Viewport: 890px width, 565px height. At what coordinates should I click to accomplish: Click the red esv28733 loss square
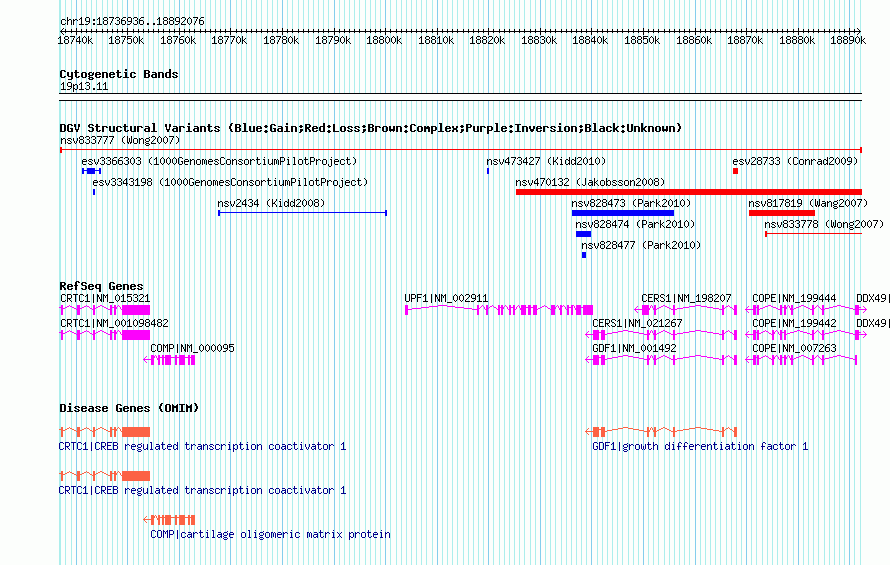pos(736,171)
